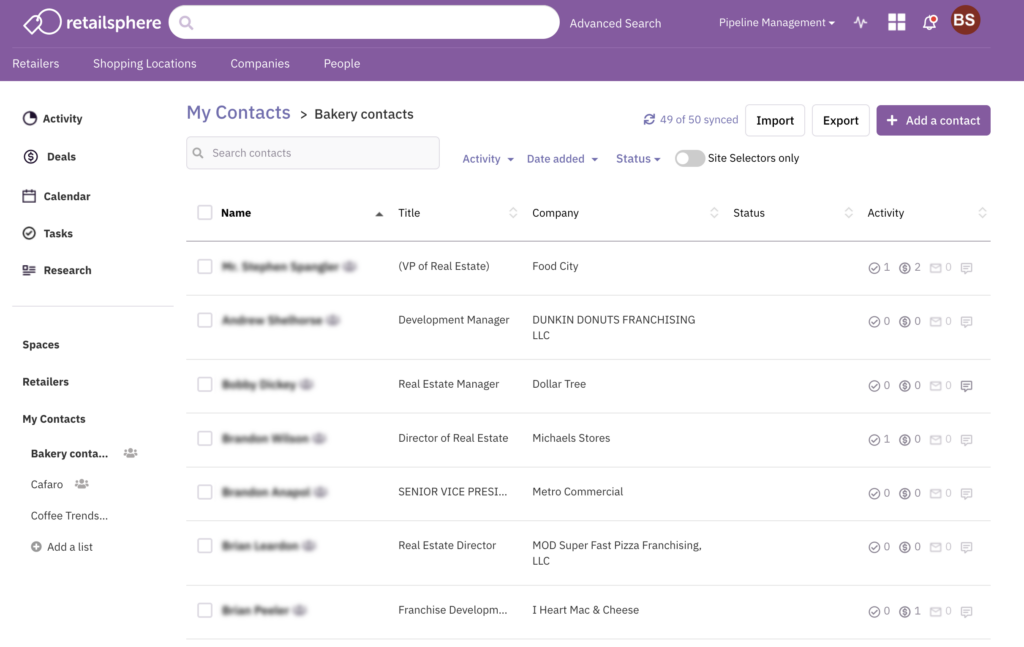Screen dimensions: 1024x647
Task: Sort contacts by Name column arrow
Action: point(379,213)
